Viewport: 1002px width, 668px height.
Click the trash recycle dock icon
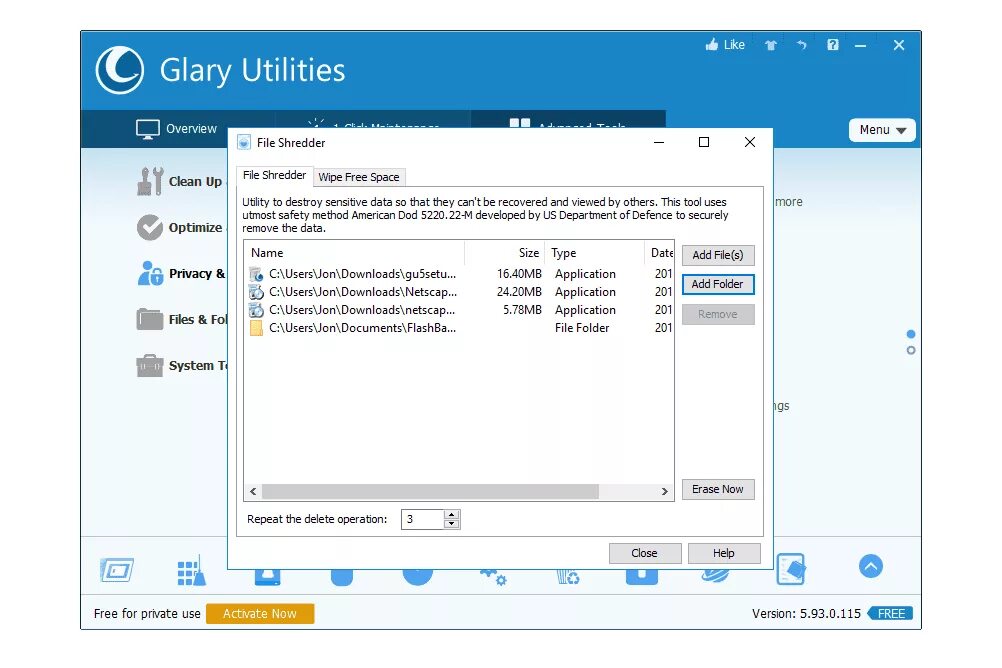pos(567,577)
